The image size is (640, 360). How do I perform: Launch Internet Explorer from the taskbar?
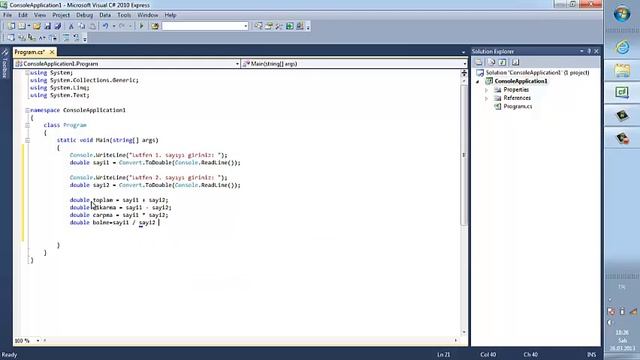[x=622, y=47]
